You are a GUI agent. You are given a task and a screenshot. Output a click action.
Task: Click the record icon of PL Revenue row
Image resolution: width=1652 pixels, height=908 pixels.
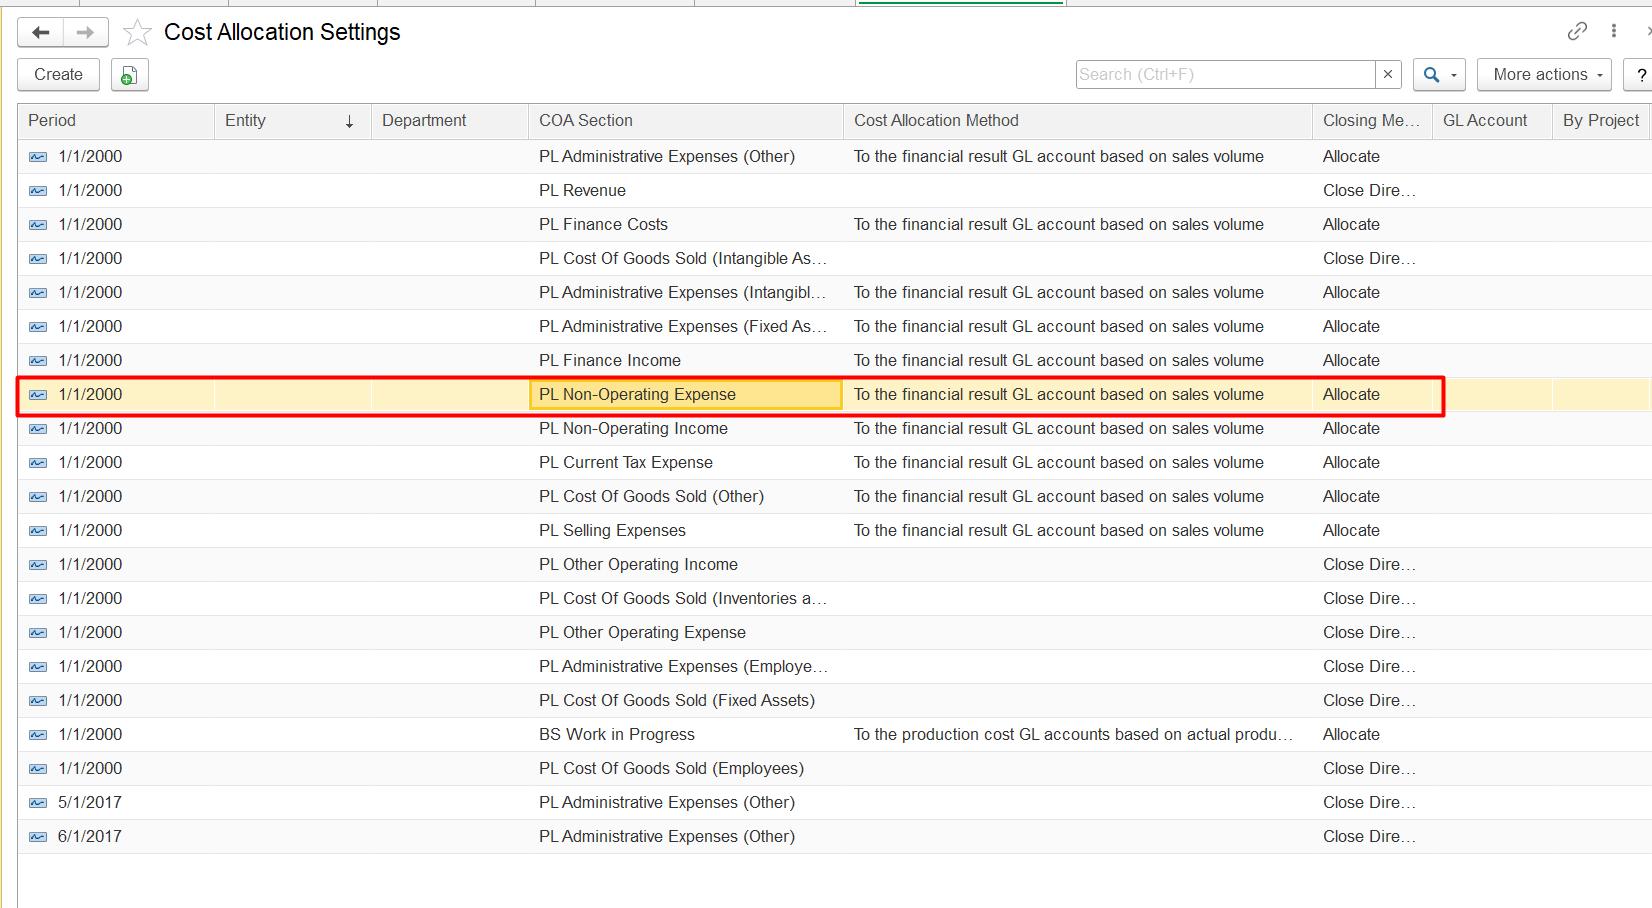coord(38,191)
